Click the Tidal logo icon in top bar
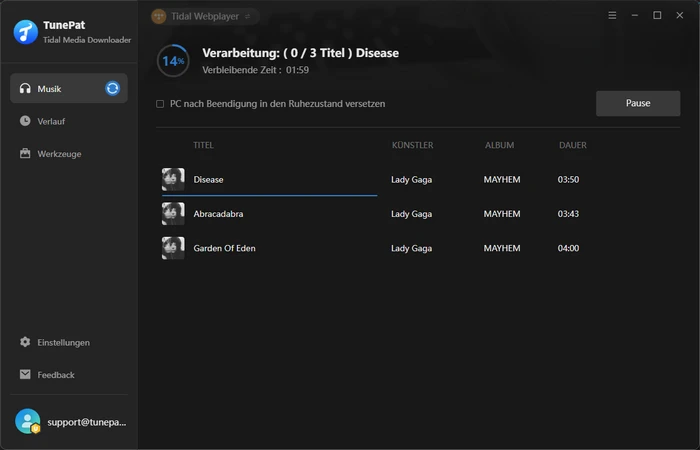This screenshot has height=450, width=700. coord(158,17)
